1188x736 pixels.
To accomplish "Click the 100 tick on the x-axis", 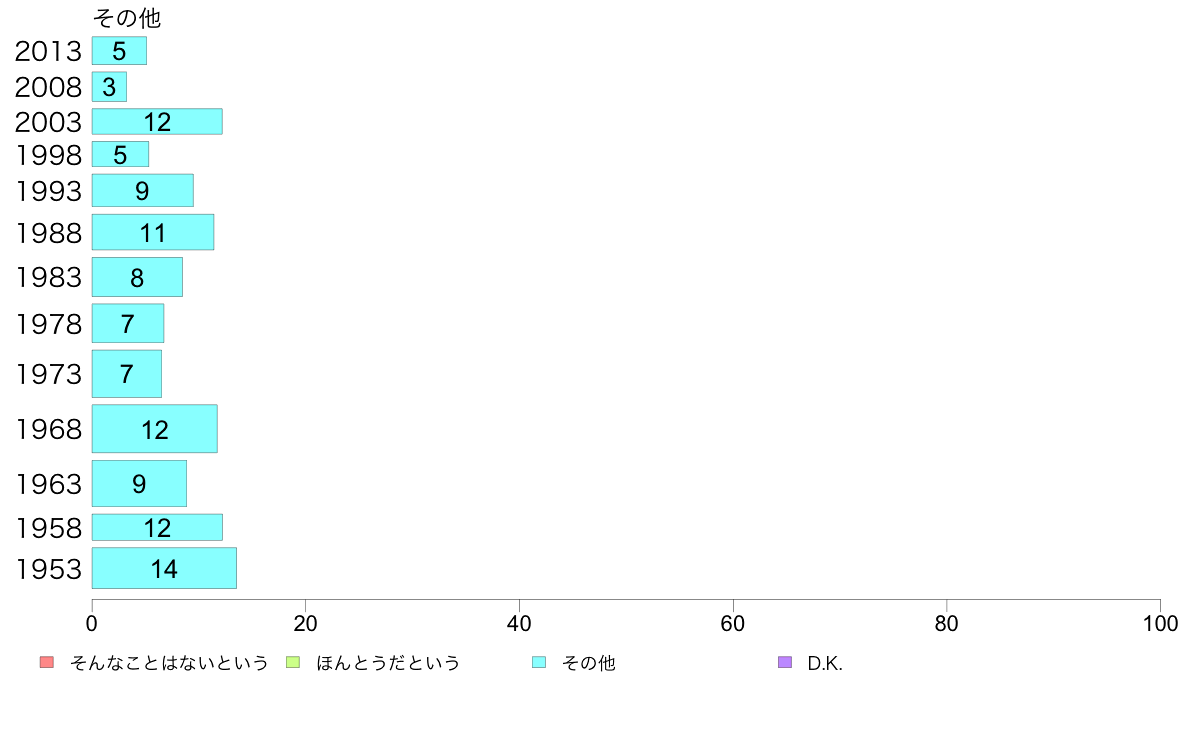I will (1160, 623).
